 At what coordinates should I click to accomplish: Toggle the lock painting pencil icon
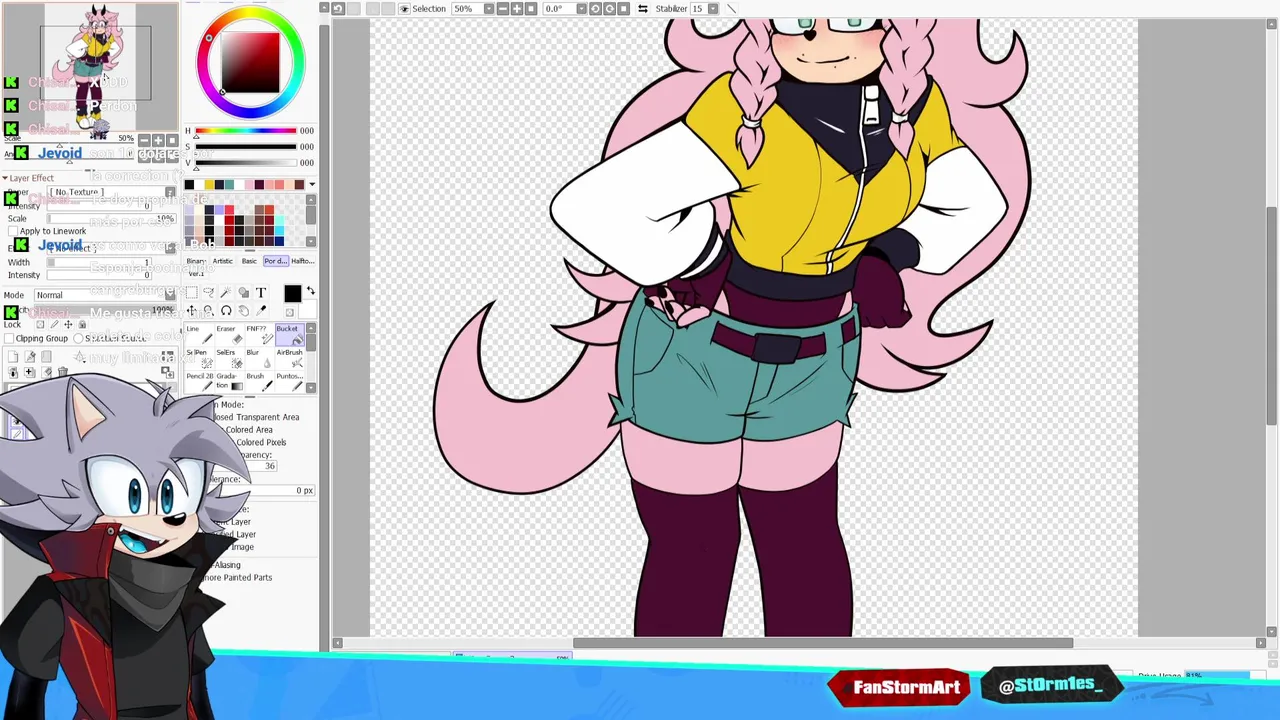(x=54, y=324)
